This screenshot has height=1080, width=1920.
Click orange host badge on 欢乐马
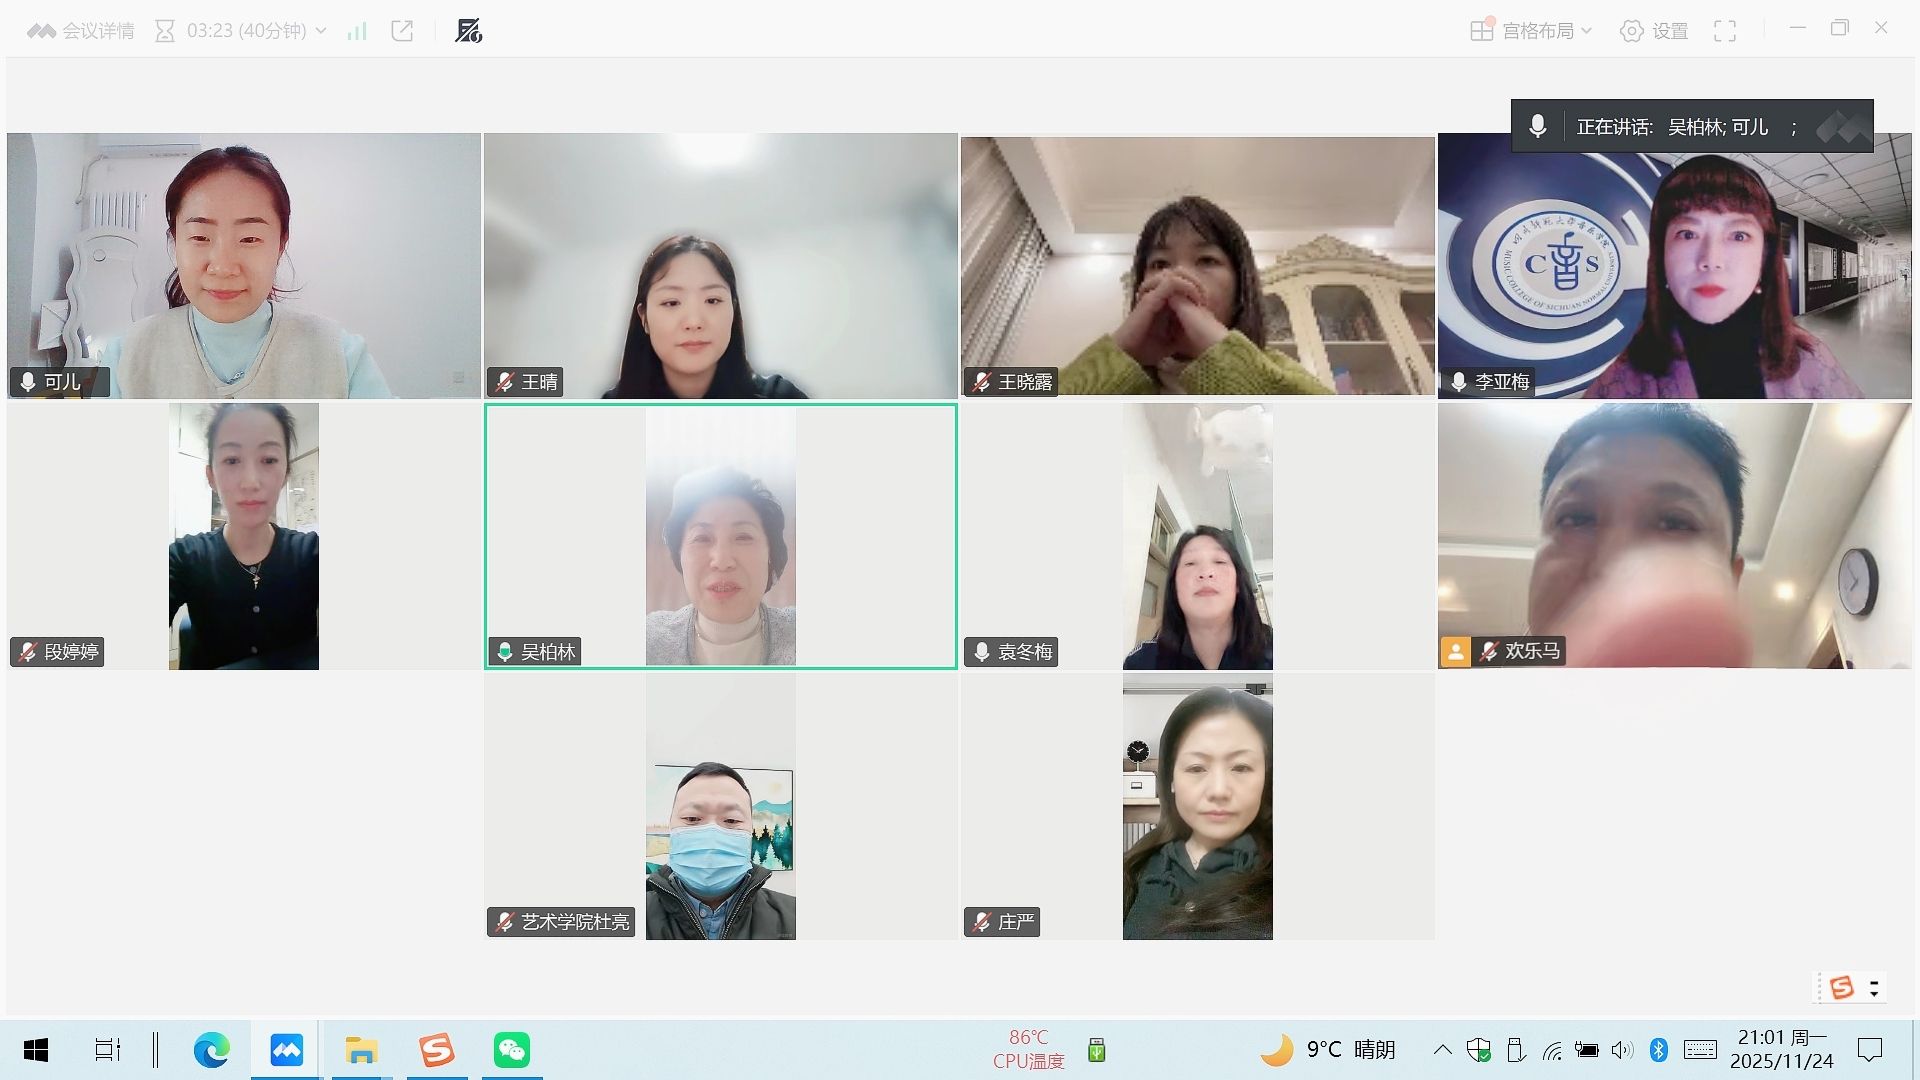coord(1455,652)
